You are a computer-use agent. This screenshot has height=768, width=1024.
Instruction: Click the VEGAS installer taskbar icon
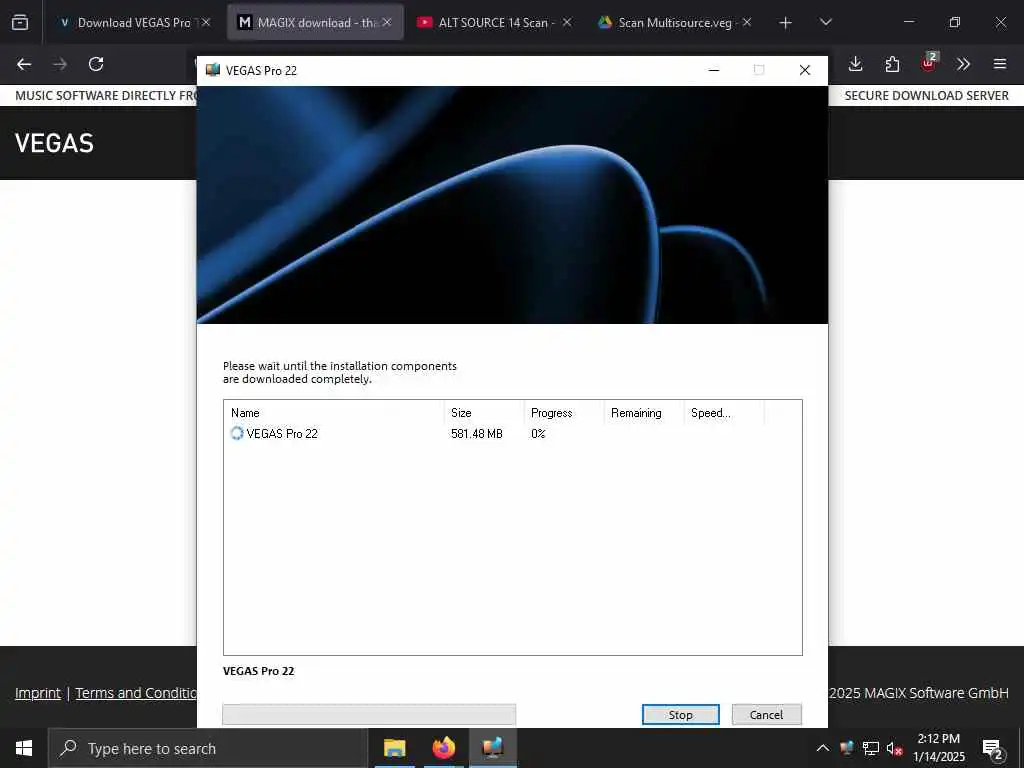492,748
